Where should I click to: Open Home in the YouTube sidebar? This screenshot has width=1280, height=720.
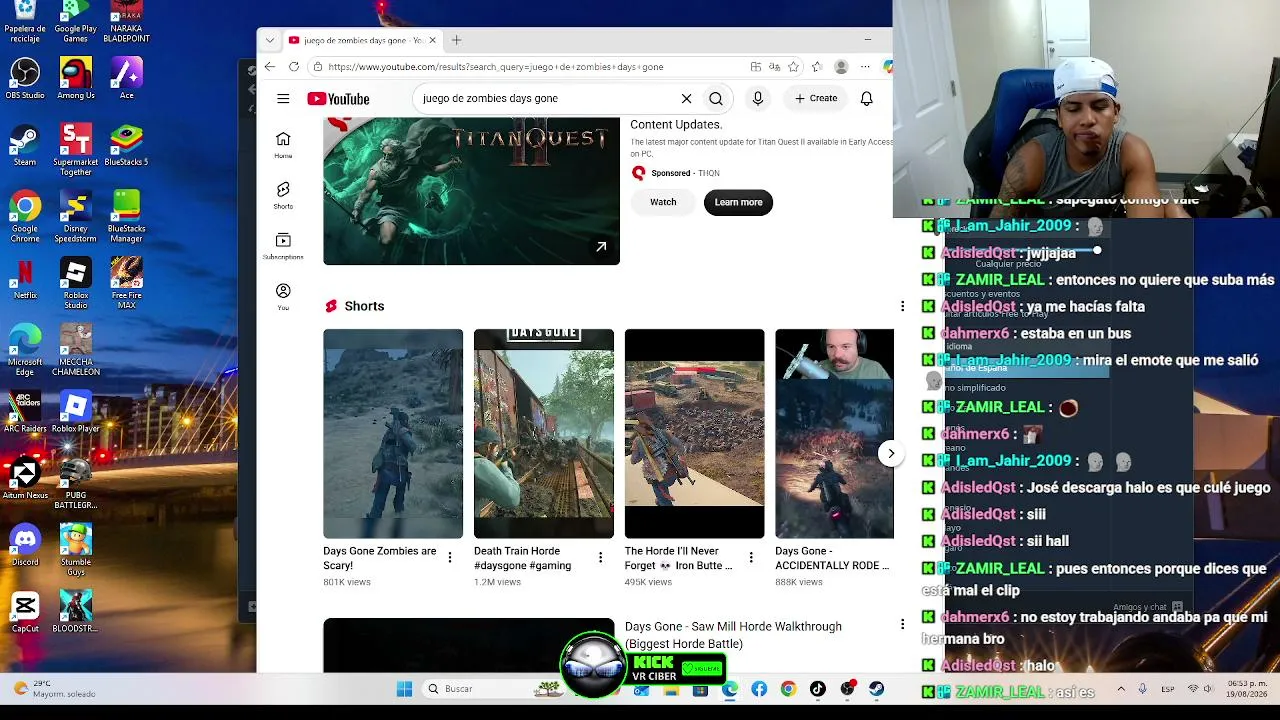(283, 145)
